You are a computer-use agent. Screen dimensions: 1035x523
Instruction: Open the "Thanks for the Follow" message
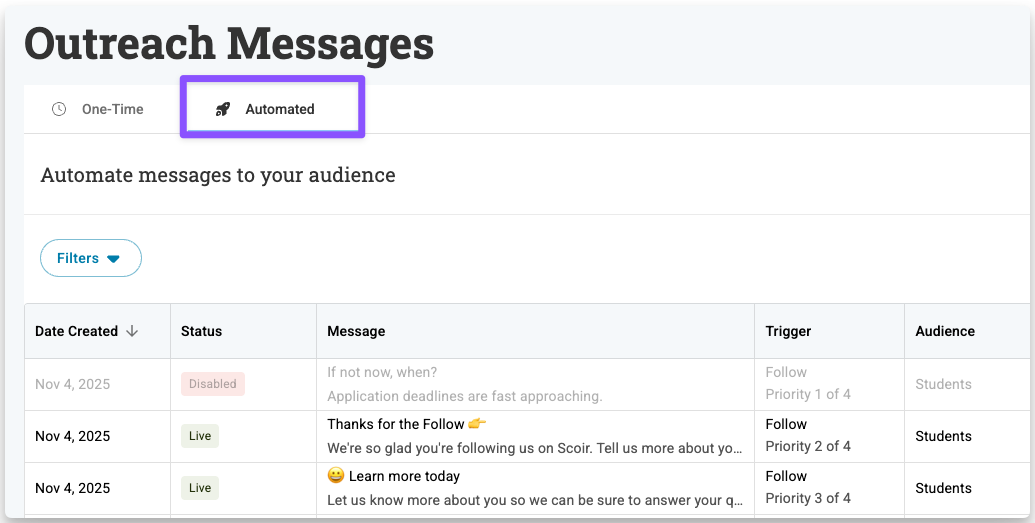pos(396,424)
